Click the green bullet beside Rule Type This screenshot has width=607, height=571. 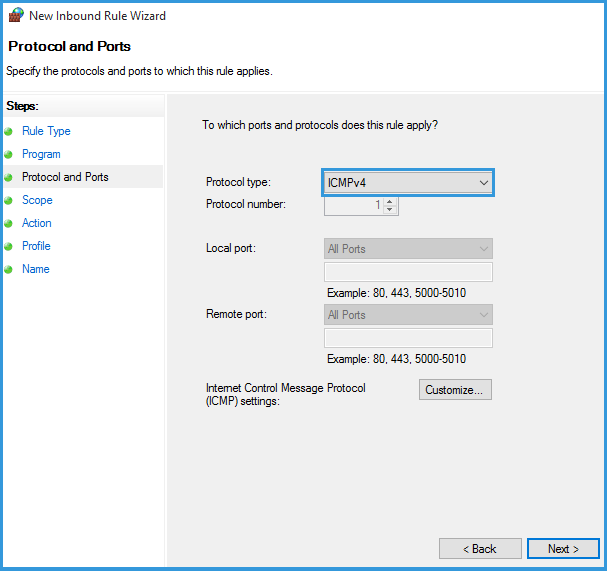pos(9,131)
